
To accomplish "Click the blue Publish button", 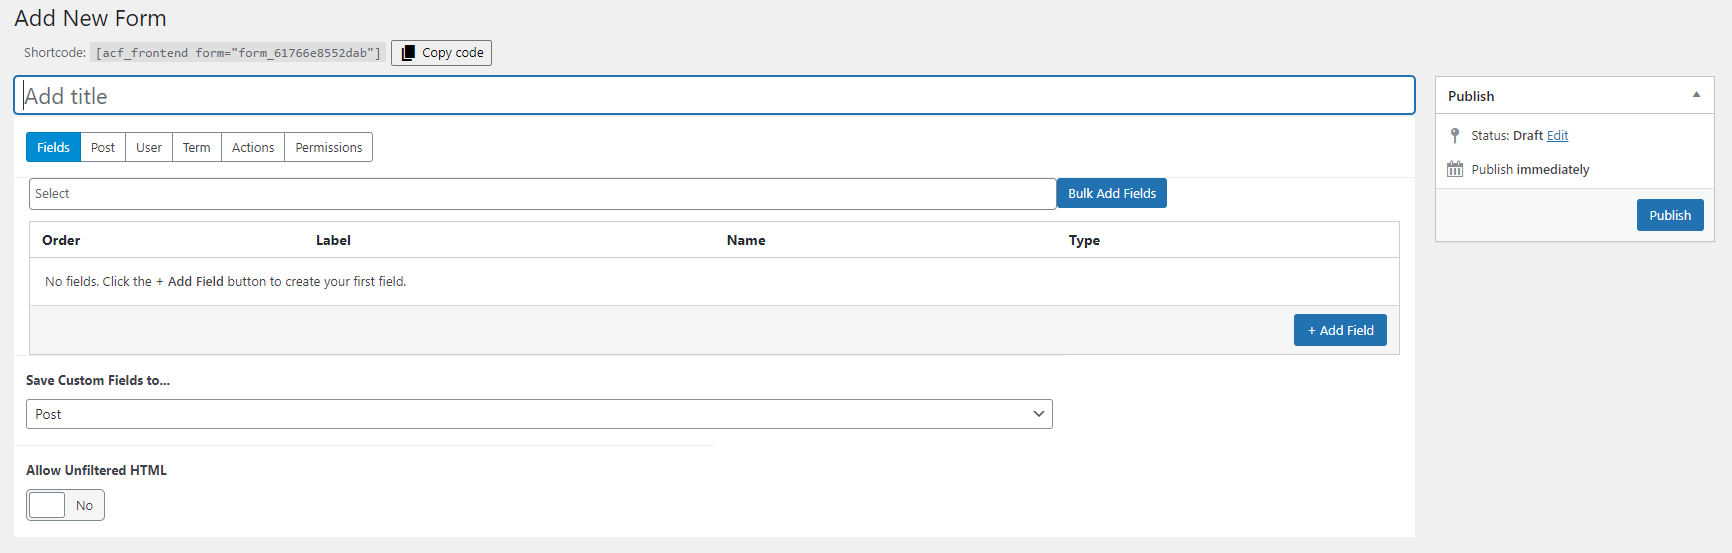I will coord(1670,215).
